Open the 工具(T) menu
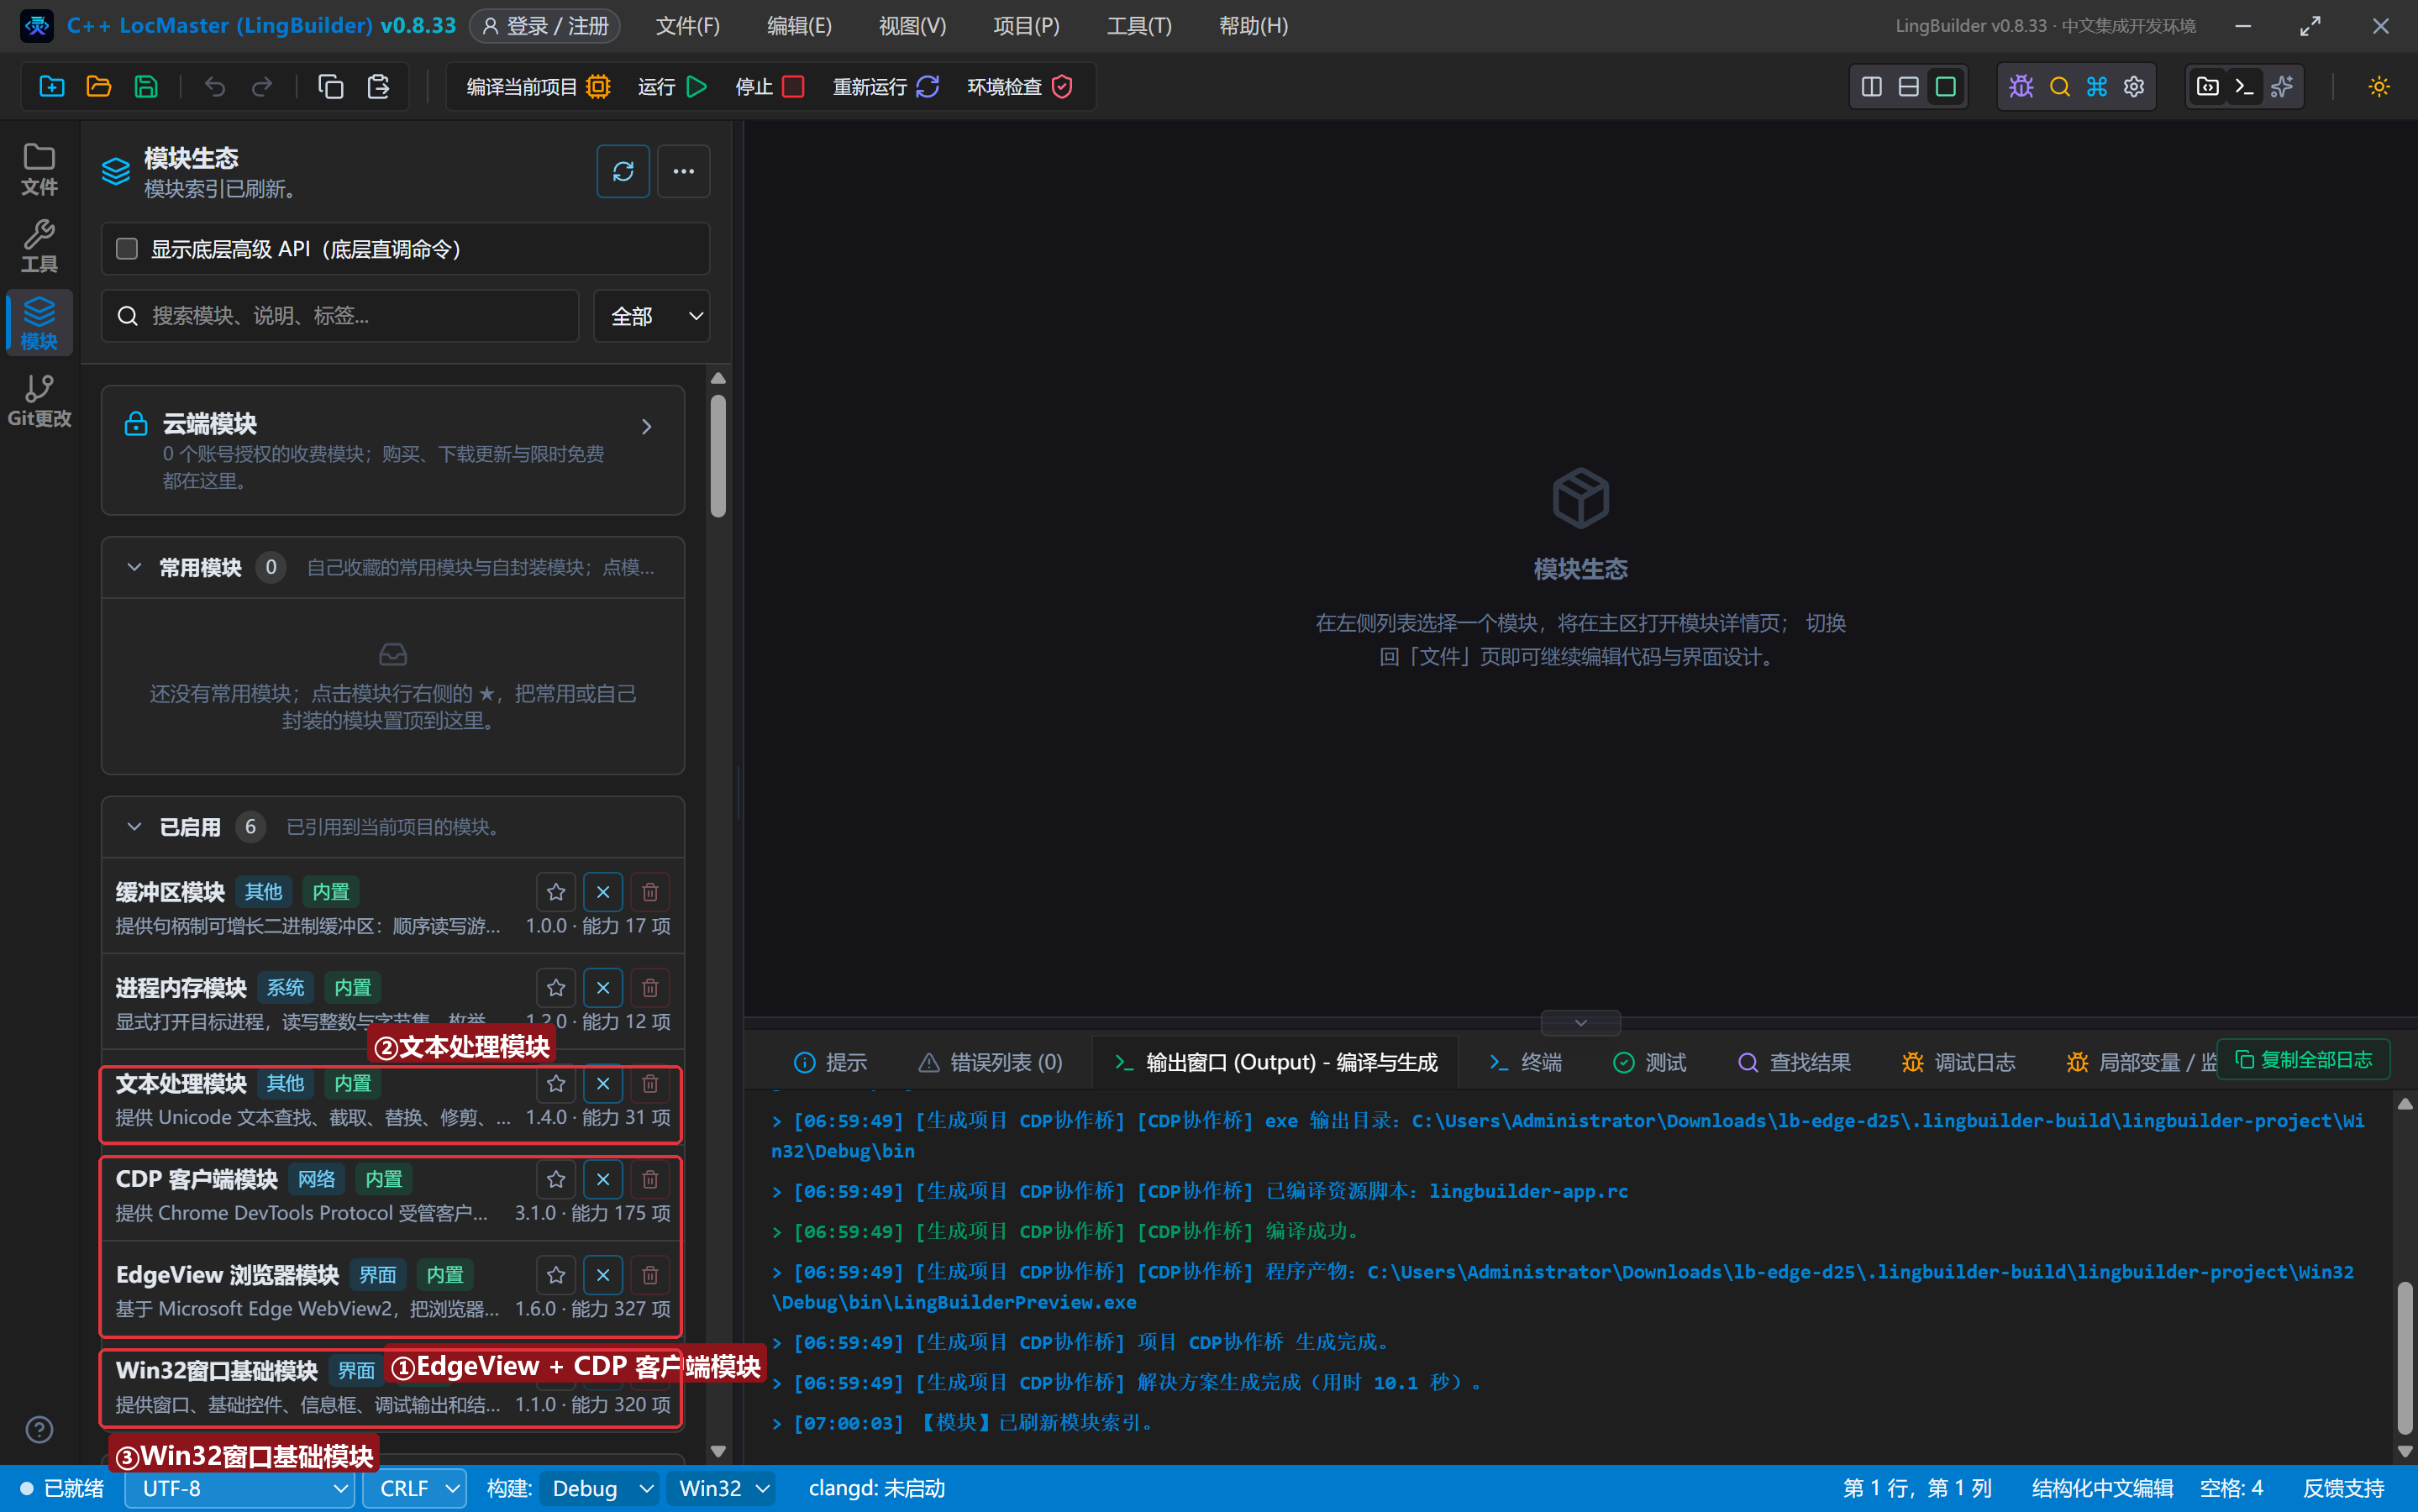The image size is (2418, 1512). (x=1138, y=26)
